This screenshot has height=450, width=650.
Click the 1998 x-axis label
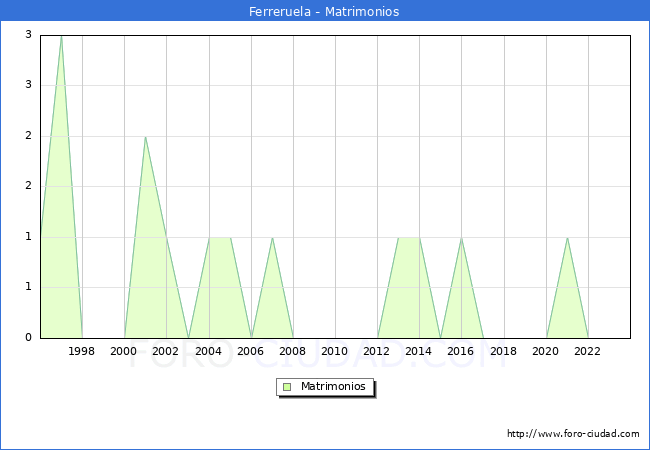point(82,351)
